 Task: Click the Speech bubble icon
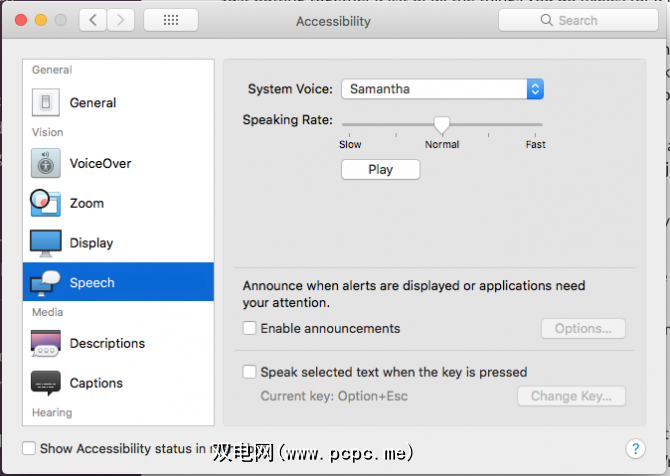[45, 283]
